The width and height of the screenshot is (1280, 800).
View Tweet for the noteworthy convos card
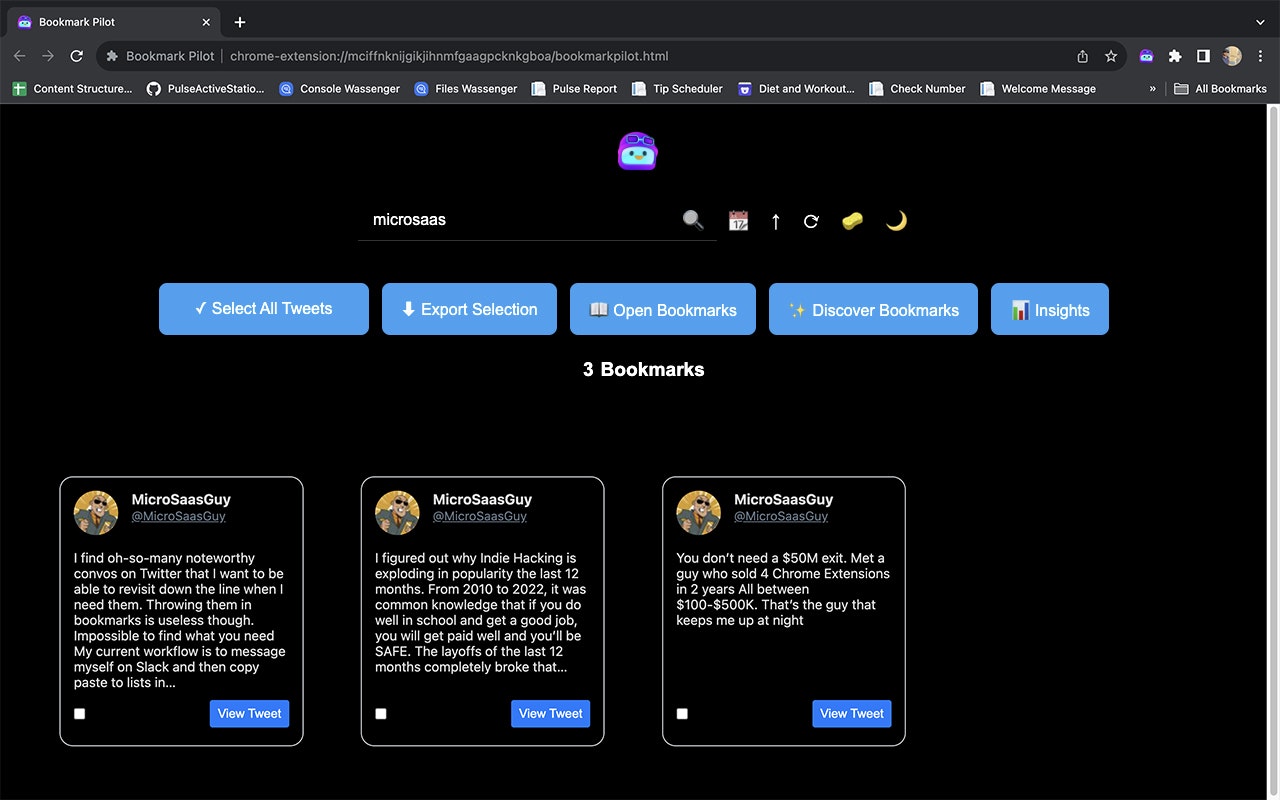pyautogui.click(x=249, y=714)
